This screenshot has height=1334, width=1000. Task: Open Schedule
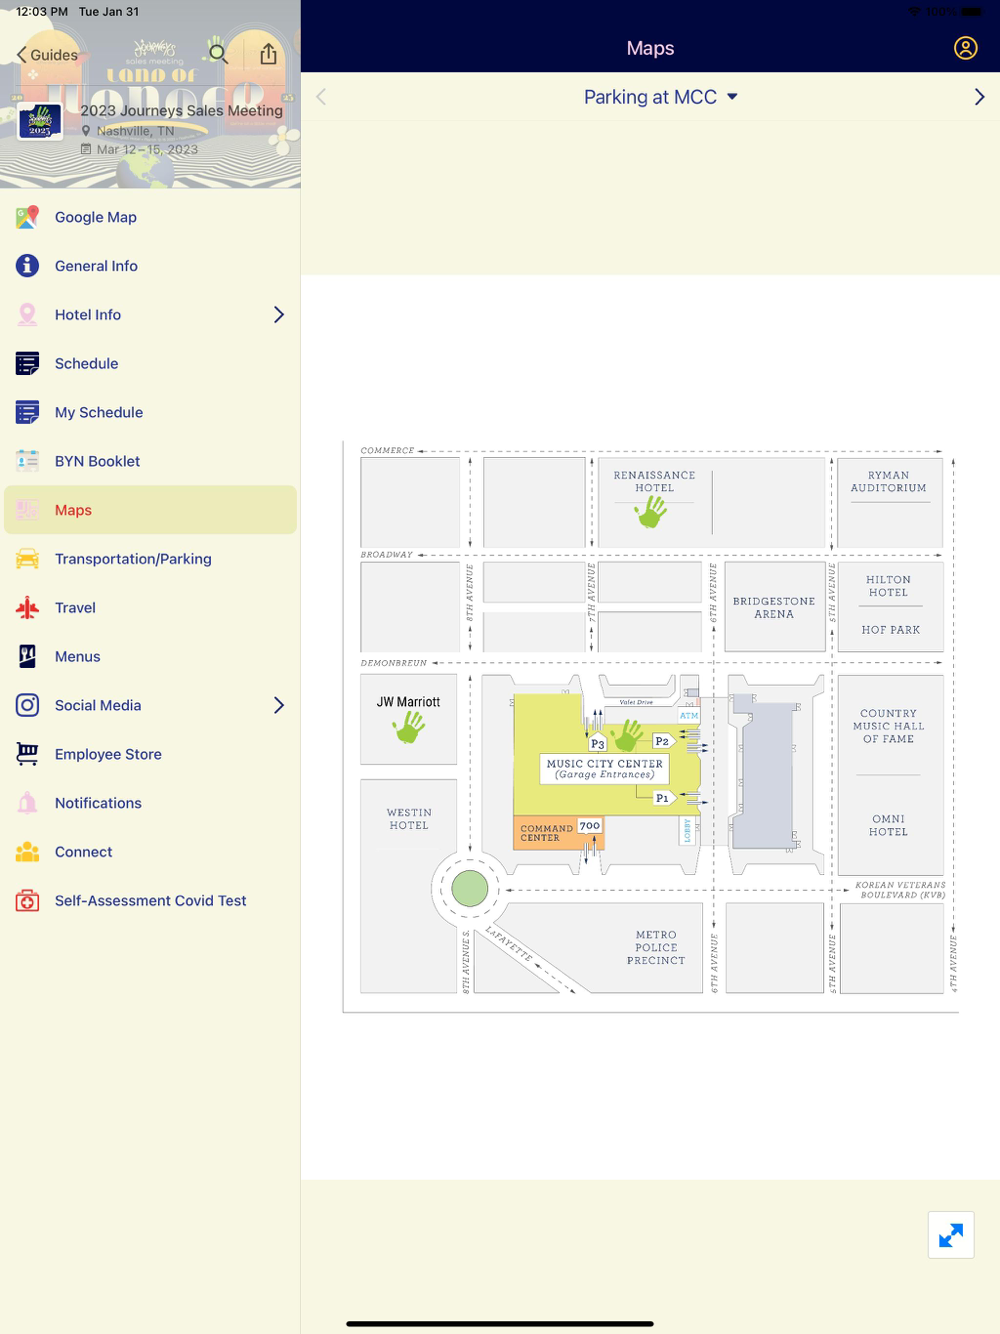150,364
